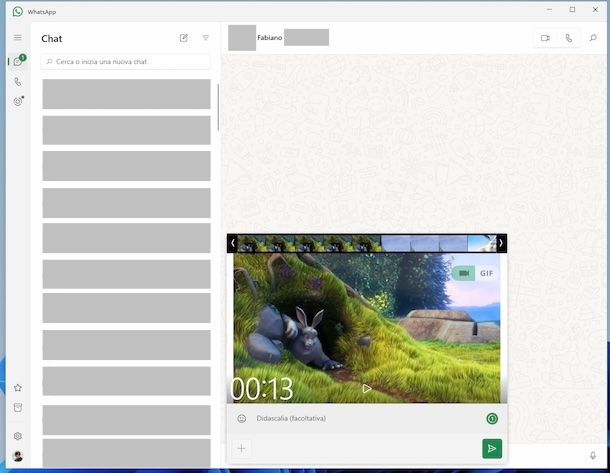Open archived chats
Viewport: 610px width, 473px height.
pos(18,407)
